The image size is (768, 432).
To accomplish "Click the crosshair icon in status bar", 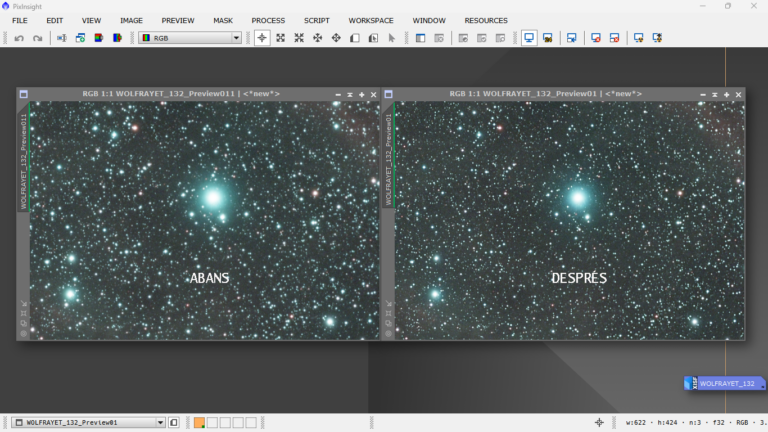I will (x=599, y=422).
